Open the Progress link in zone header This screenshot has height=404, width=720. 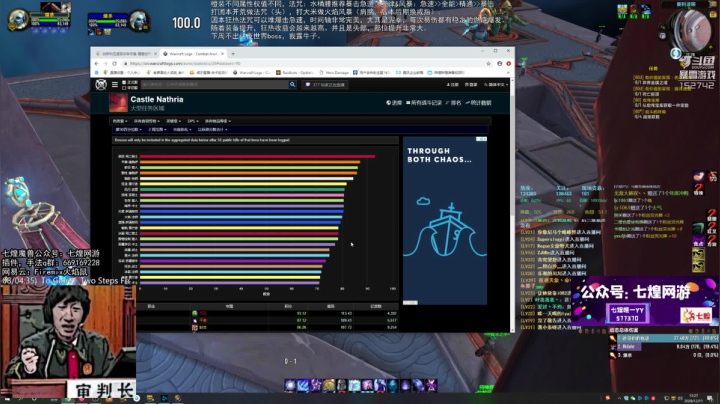394,103
